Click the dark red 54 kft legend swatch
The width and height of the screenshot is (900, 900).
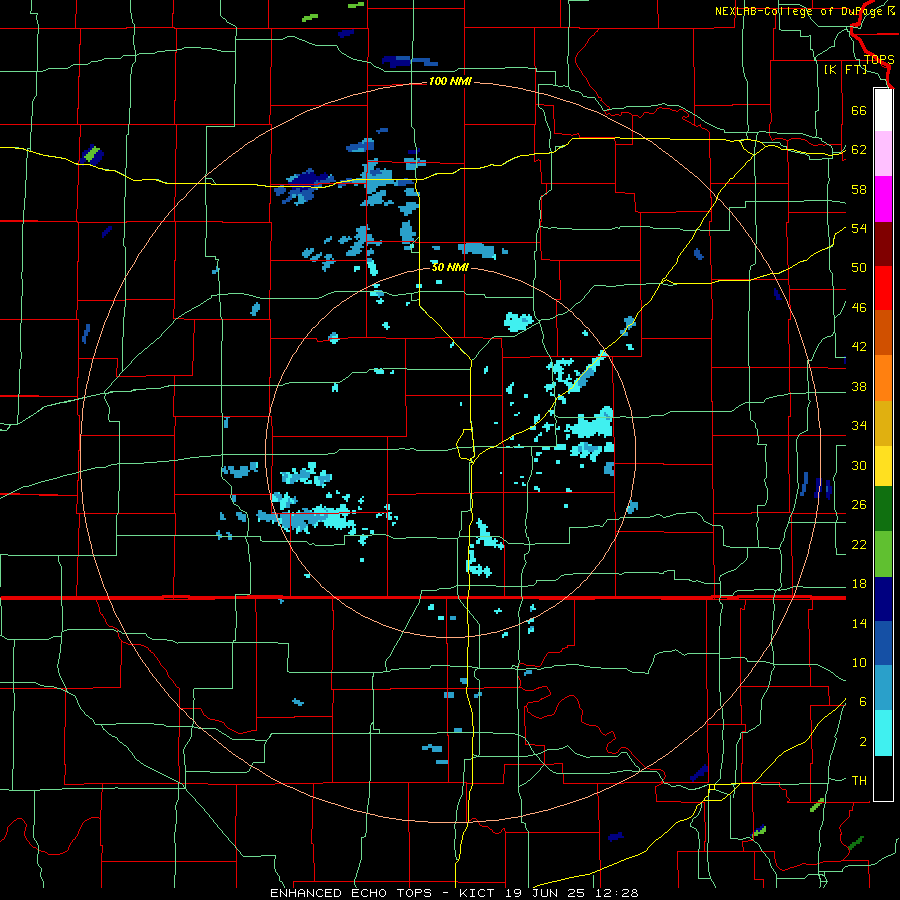click(883, 244)
